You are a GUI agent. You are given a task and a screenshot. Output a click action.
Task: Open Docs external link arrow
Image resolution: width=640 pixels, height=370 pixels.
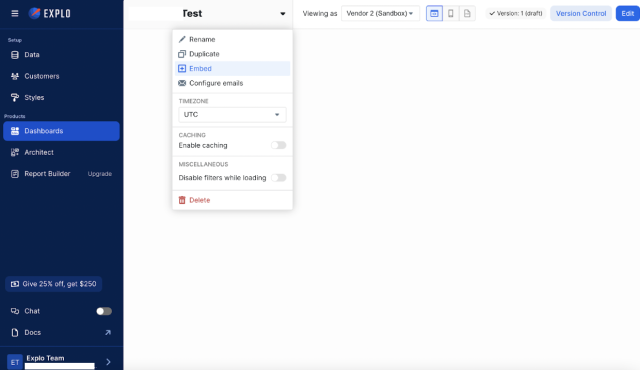[x=108, y=332]
